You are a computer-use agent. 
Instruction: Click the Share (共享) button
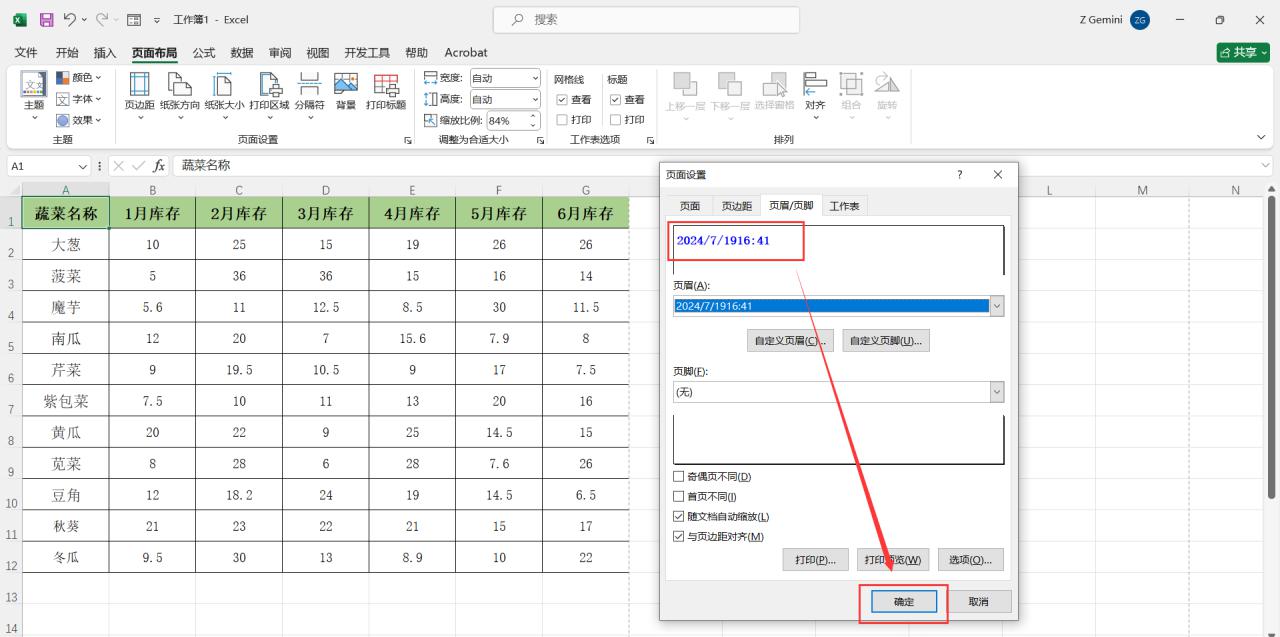1243,52
